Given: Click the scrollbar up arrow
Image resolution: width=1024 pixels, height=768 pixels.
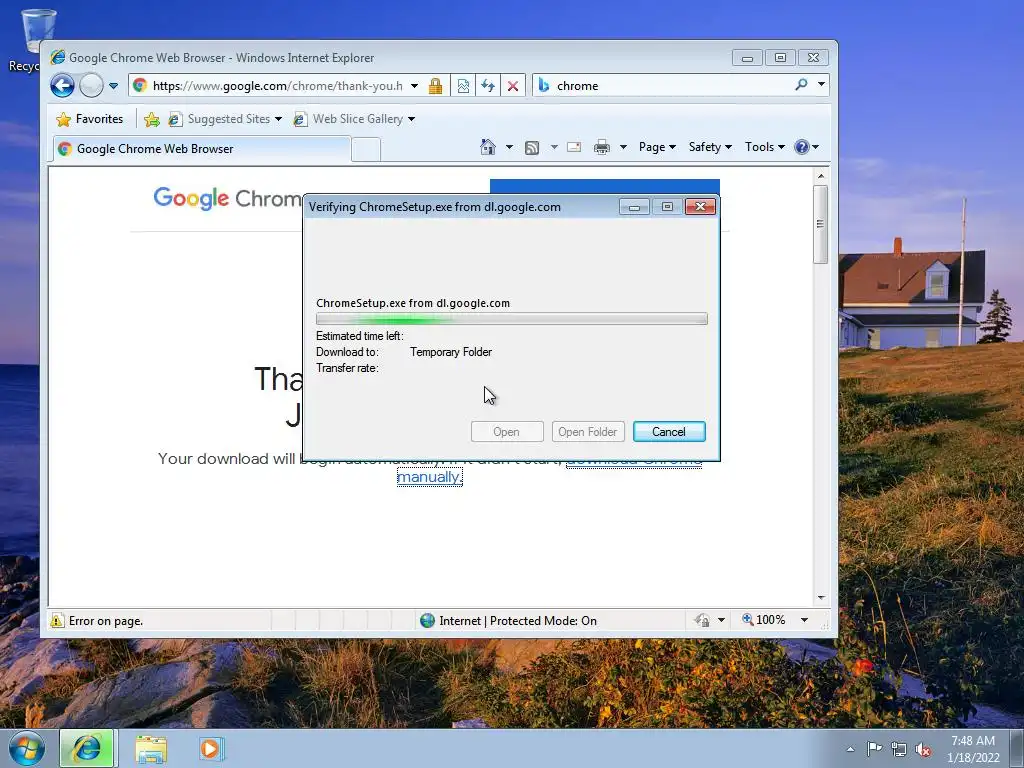Looking at the screenshot, I should click(821, 176).
